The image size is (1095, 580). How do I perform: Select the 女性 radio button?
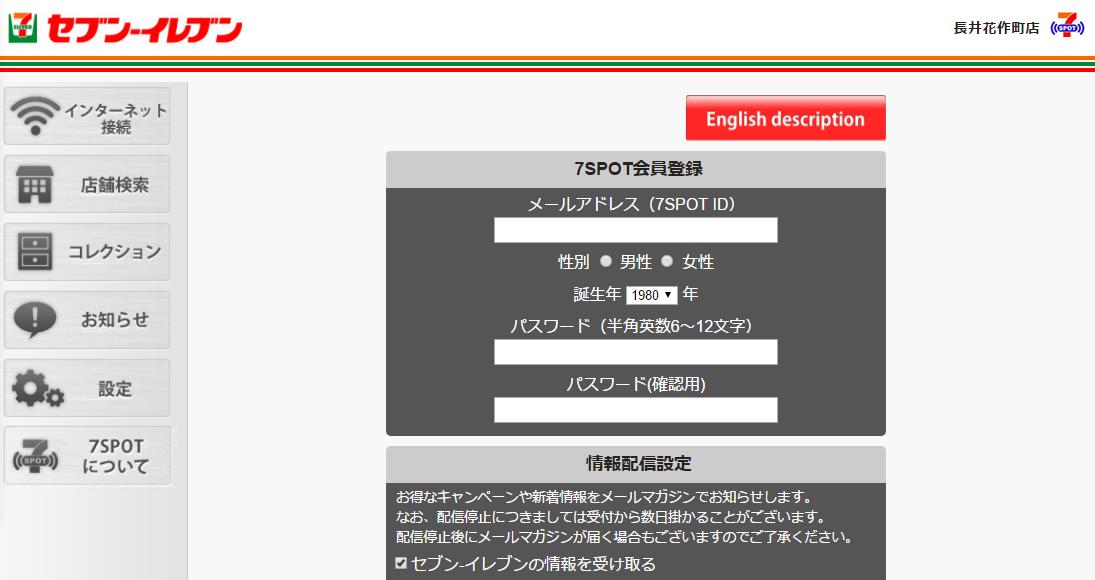tap(667, 262)
